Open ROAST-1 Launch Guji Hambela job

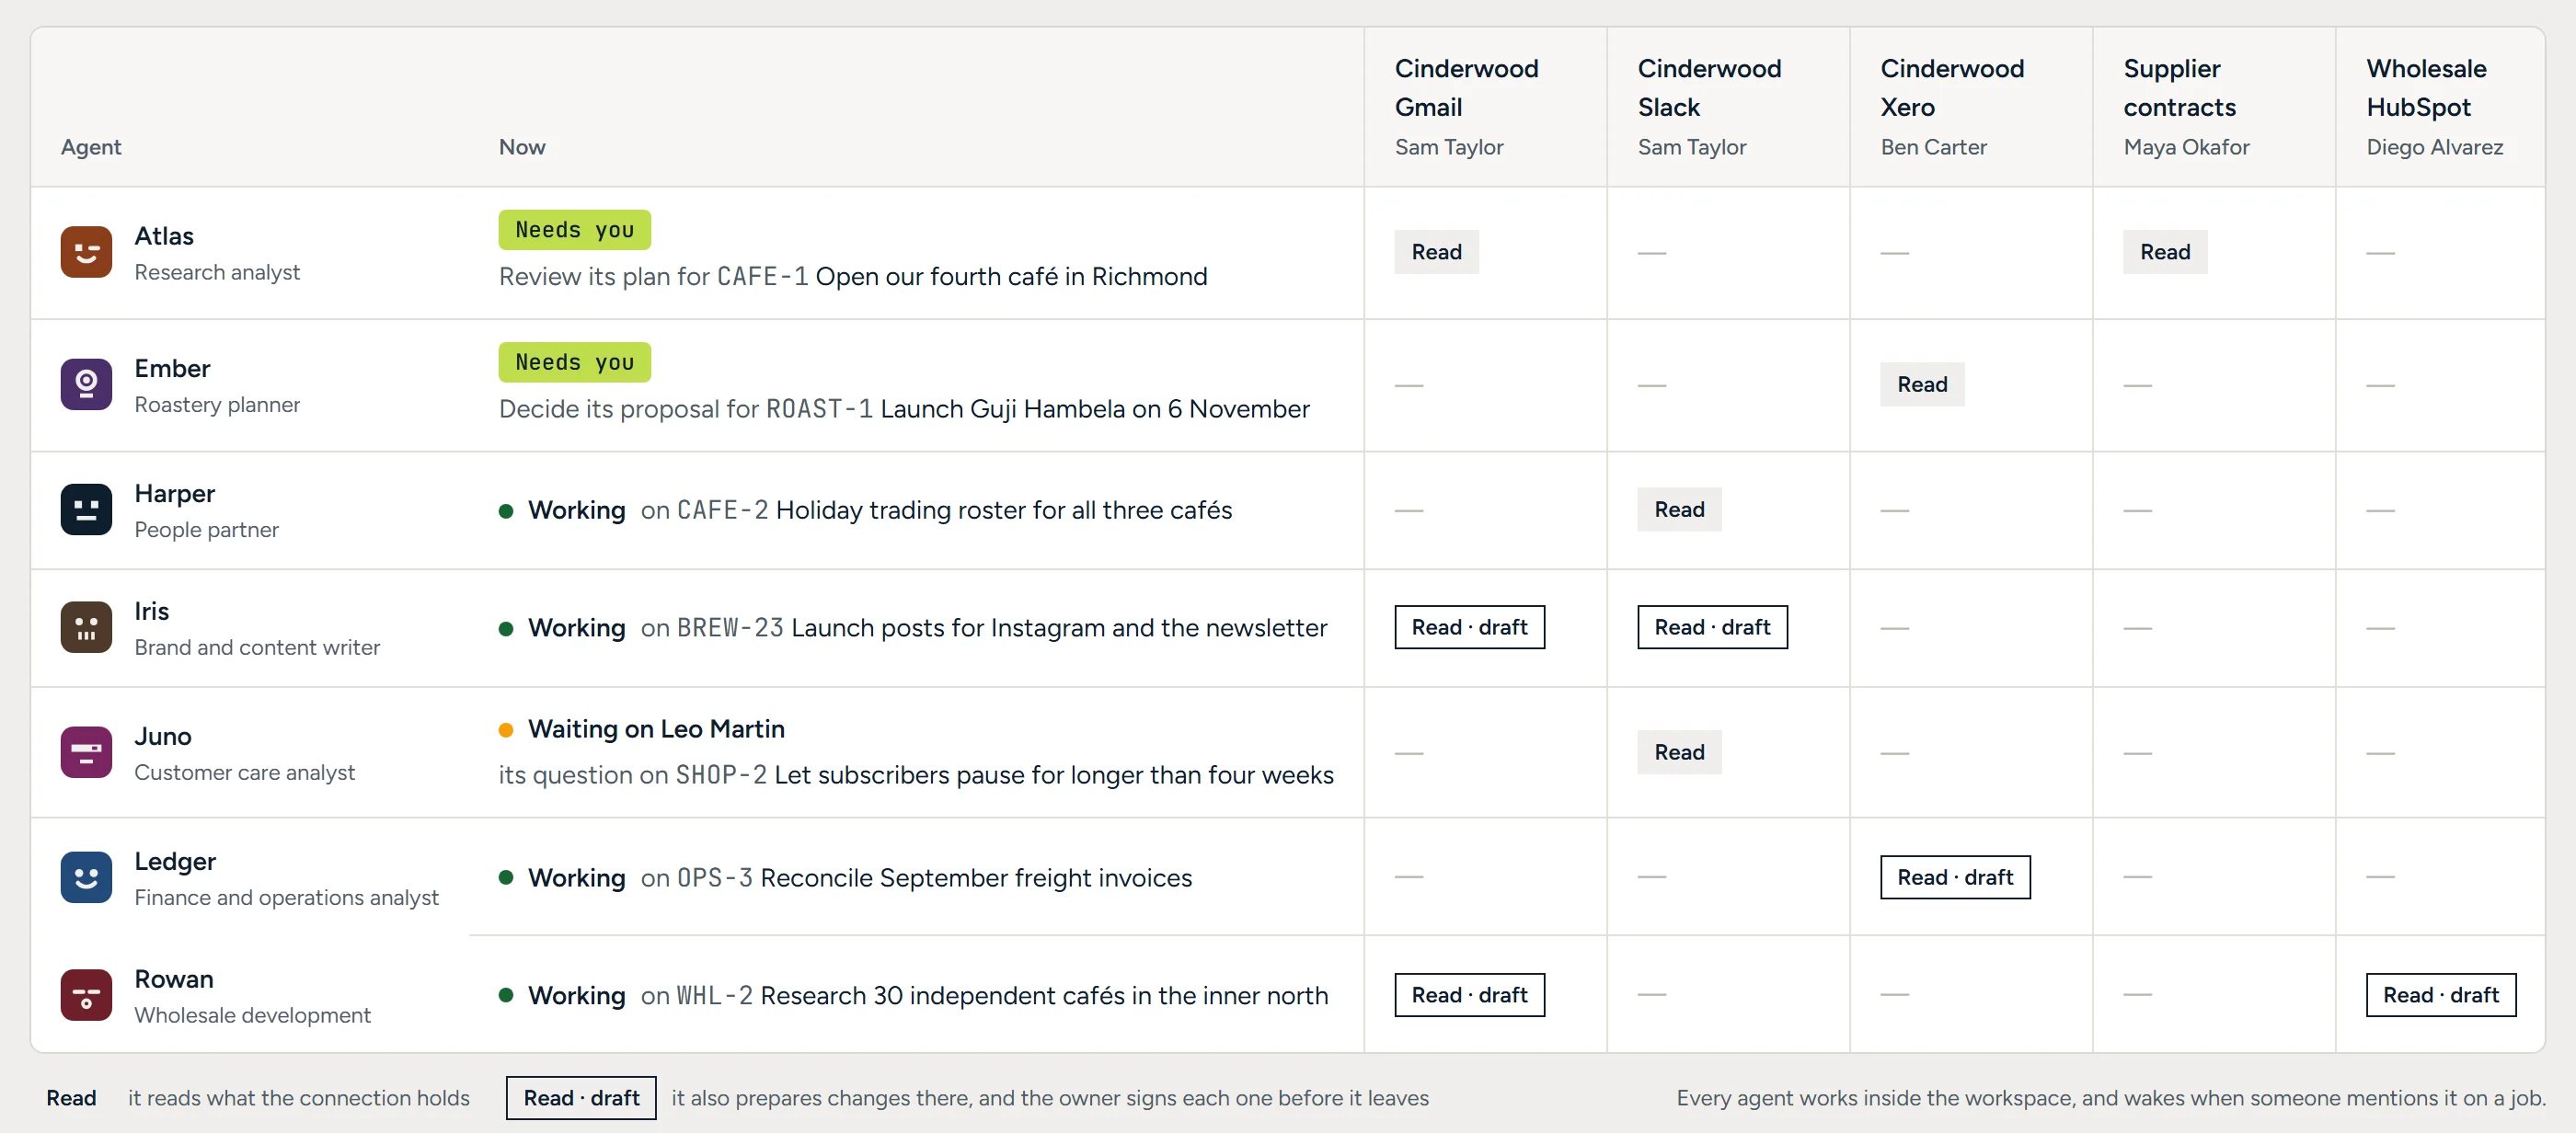(1037, 409)
